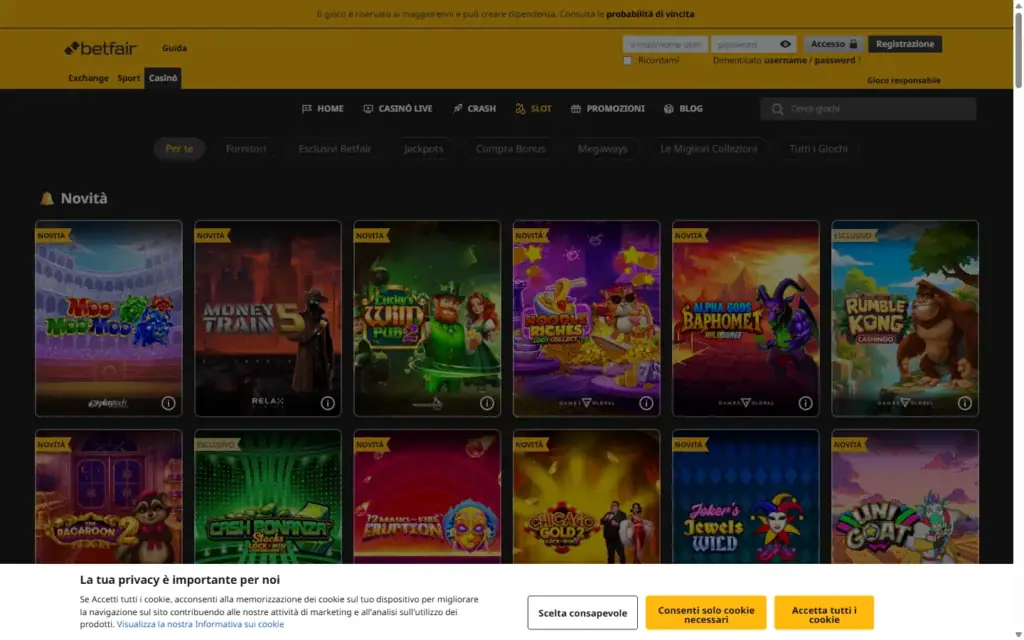Open 12 Masks of Fire Eruption thumbnail
The width and height of the screenshot is (1024, 640).
(x=427, y=497)
